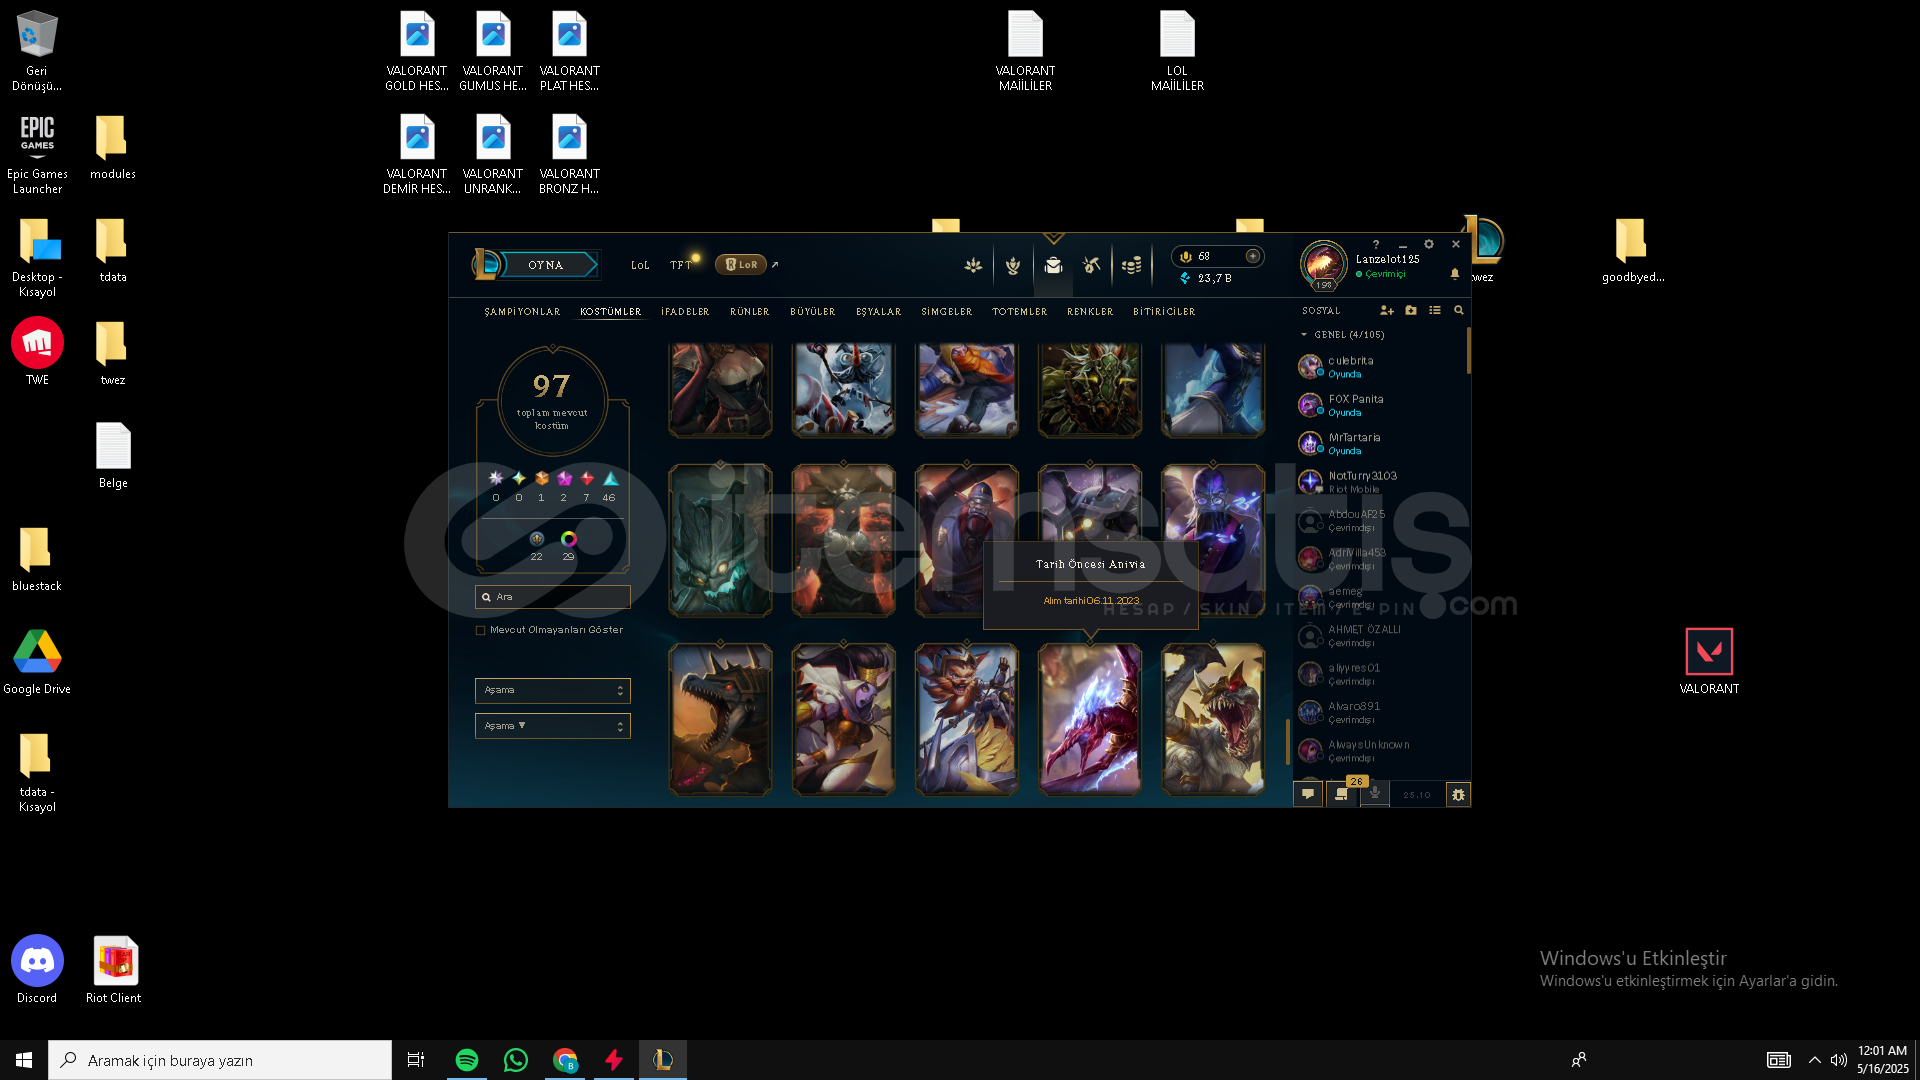This screenshot has width=1920, height=1080.
Task: Open the notifications bell icon
Action: pyautogui.click(x=1455, y=273)
